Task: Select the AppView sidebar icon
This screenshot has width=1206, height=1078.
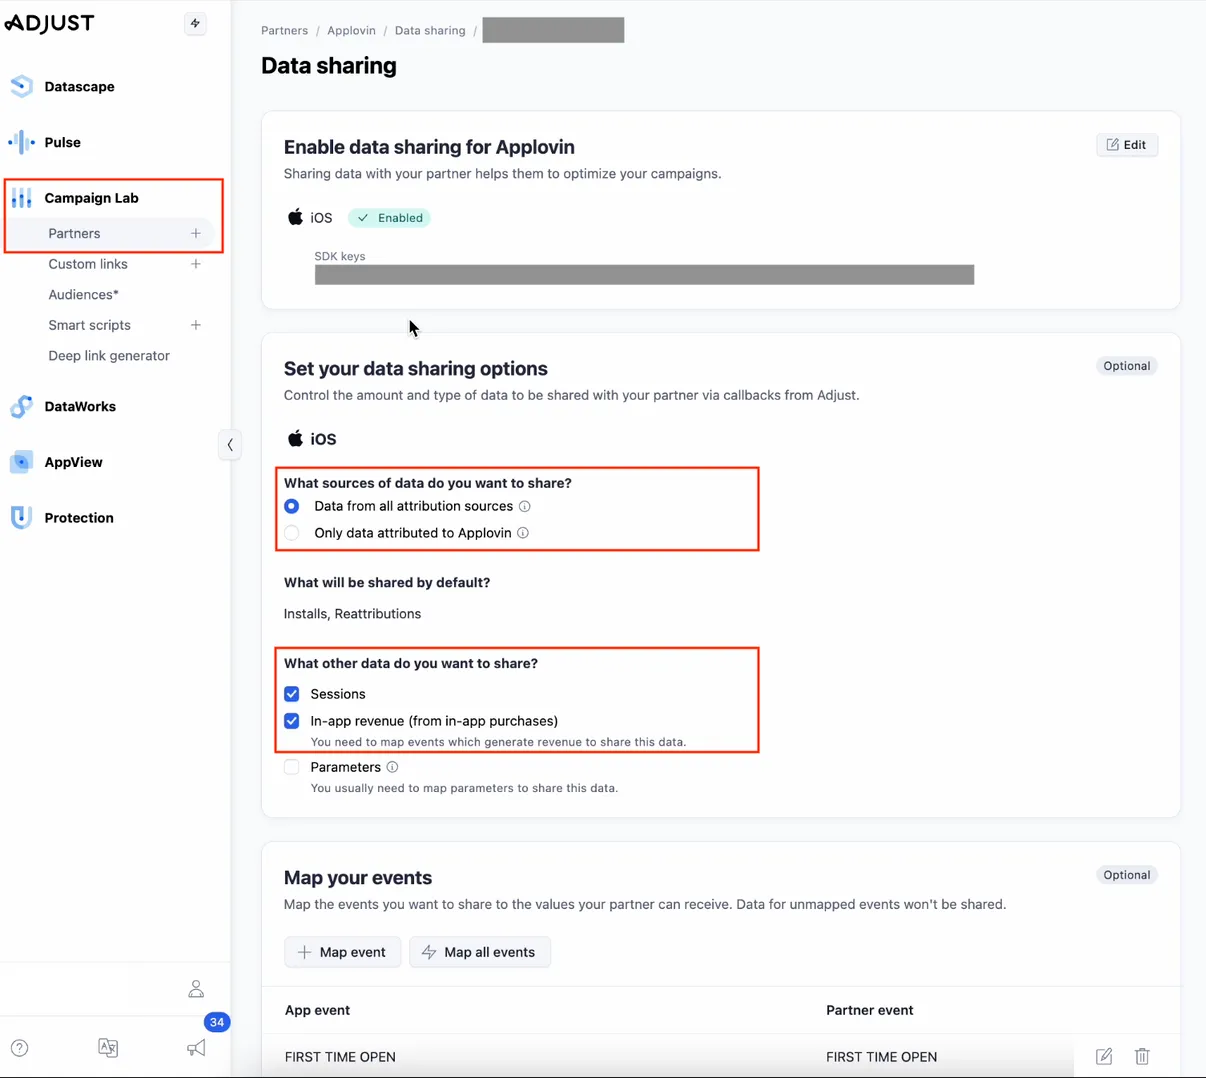Action: point(20,462)
